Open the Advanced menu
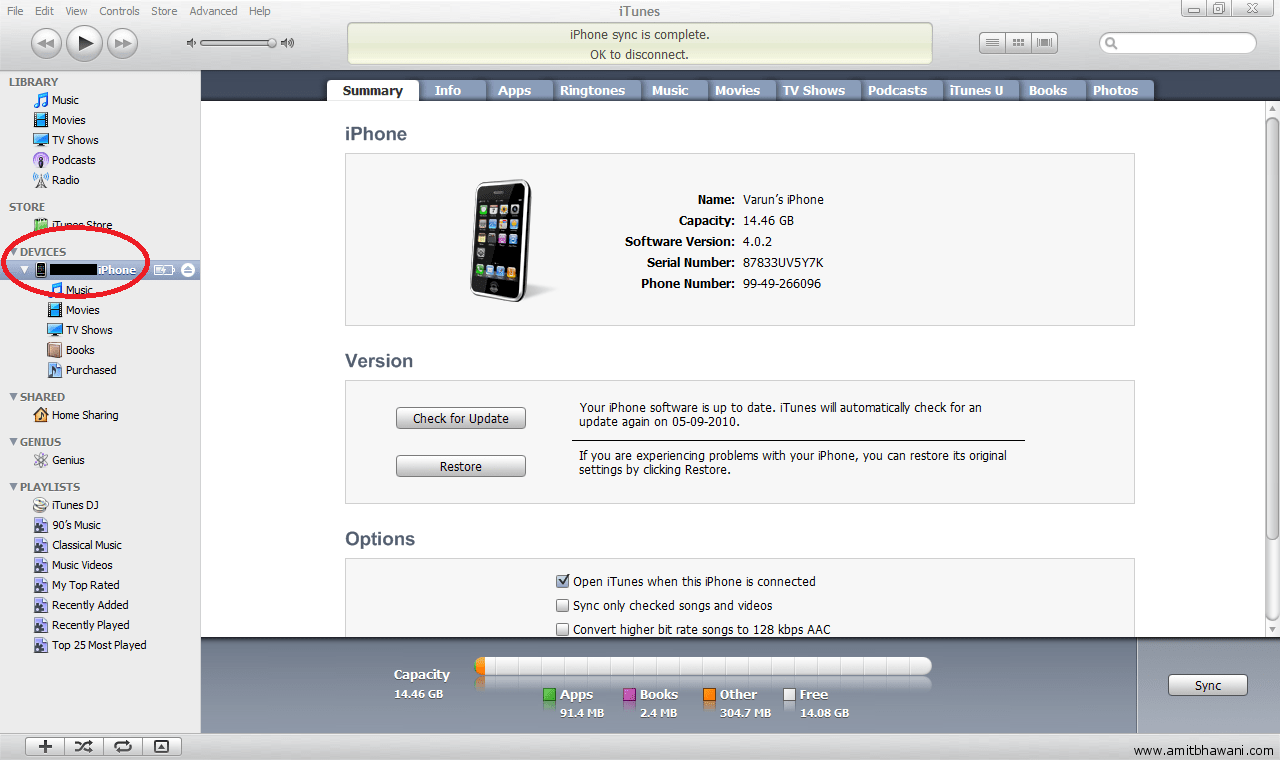This screenshot has width=1280, height=760. (x=213, y=11)
